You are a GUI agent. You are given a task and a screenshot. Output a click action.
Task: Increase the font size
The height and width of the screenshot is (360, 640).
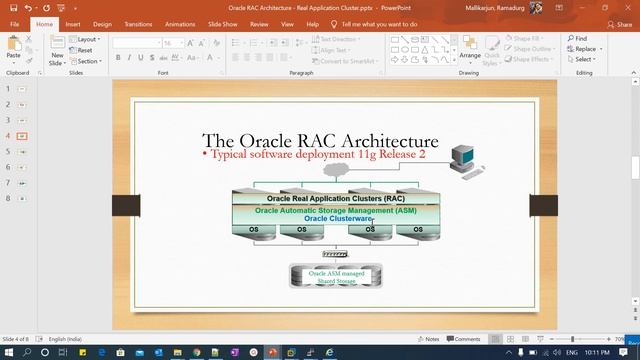[190, 43]
